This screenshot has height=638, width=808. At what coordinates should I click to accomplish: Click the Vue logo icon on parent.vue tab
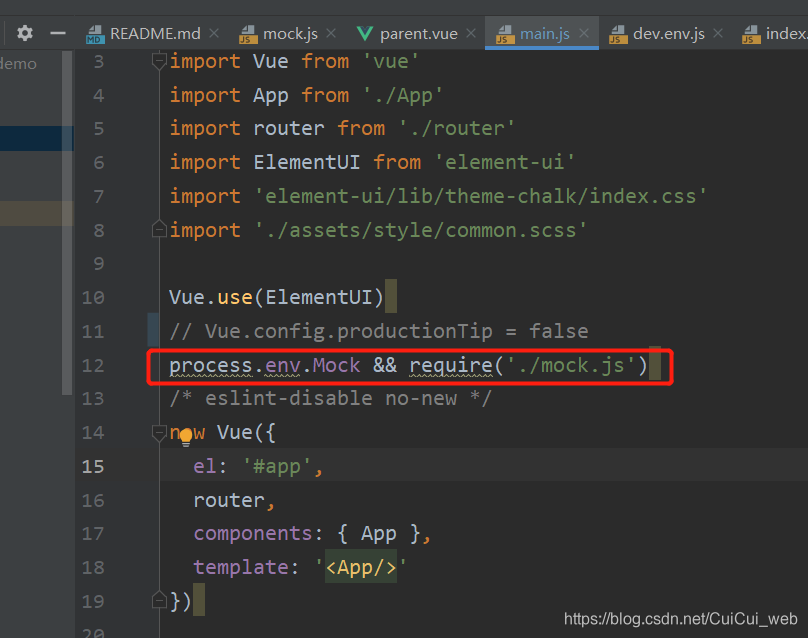(x=365, y=34)
